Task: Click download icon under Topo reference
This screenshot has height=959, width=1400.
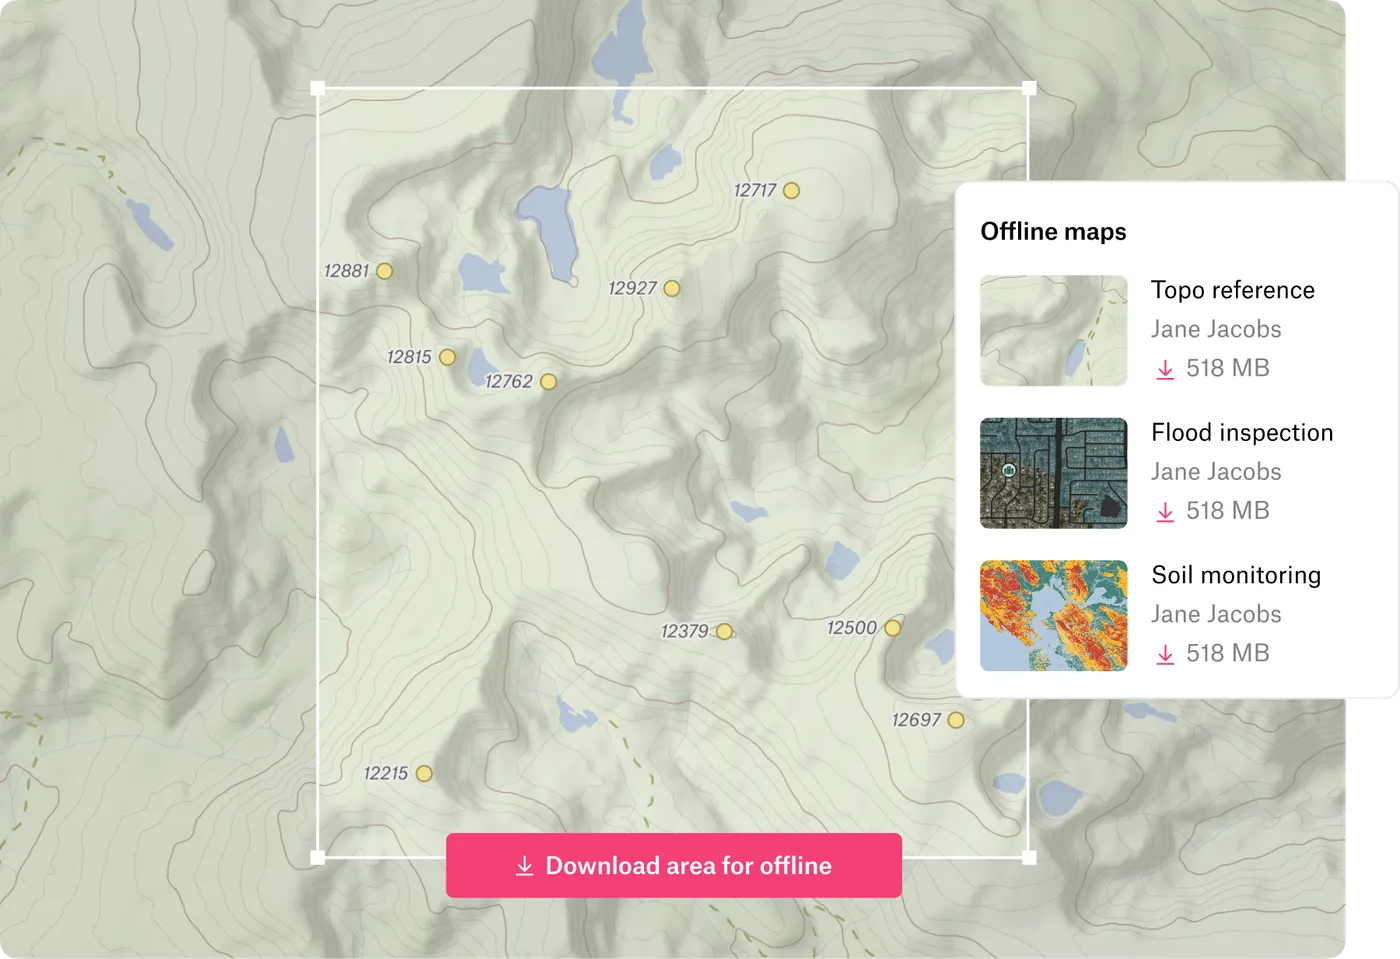Action: pos(1165,369)
